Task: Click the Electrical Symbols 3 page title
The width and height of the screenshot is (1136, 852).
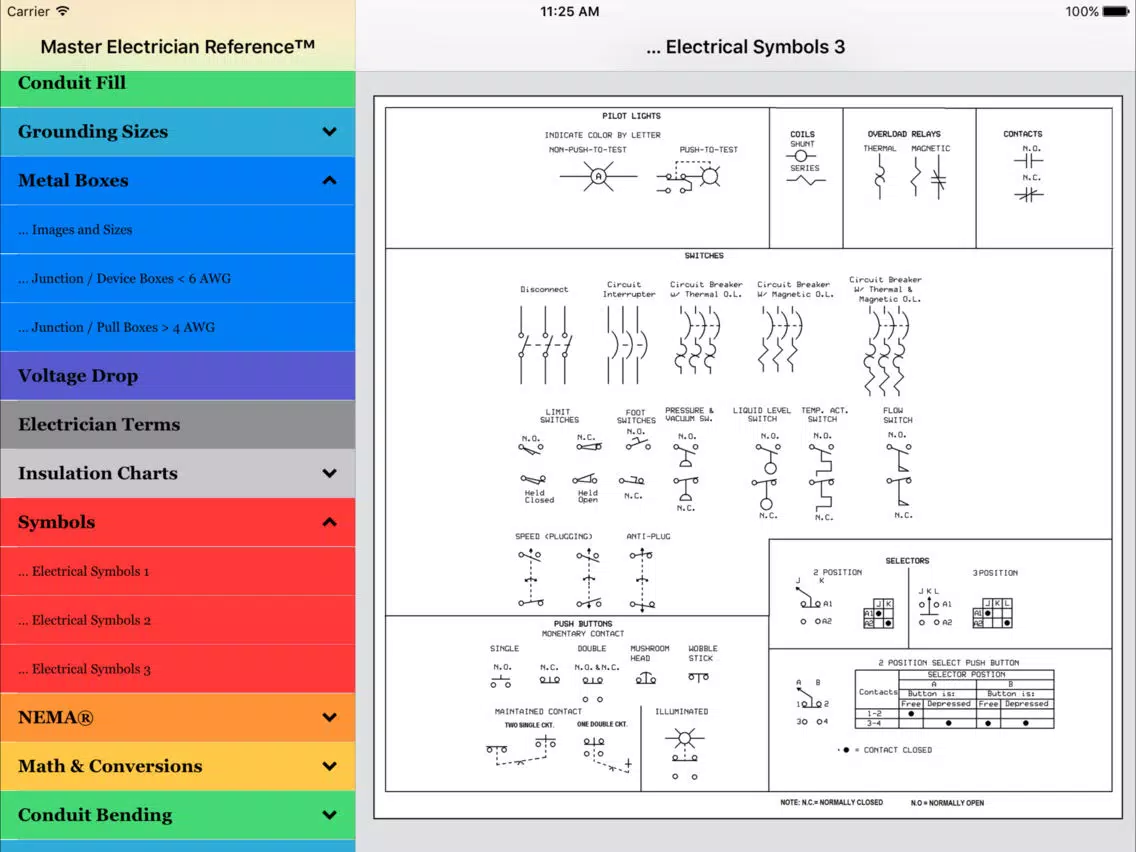Action: click(x=746, y=47)
